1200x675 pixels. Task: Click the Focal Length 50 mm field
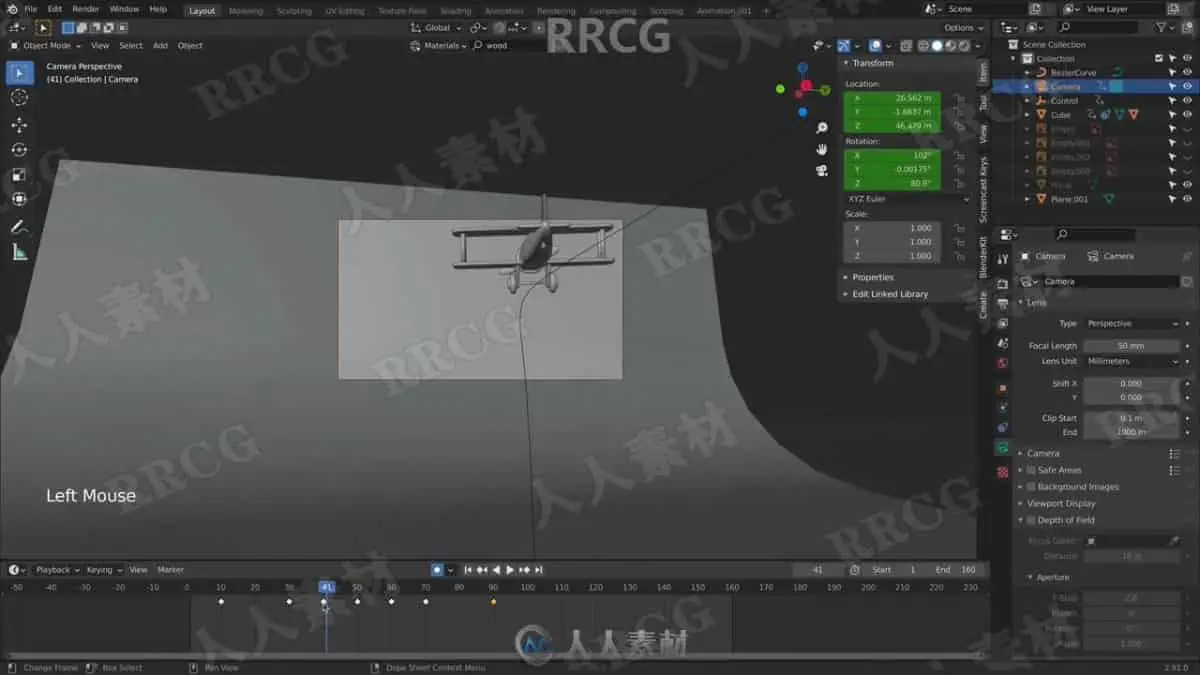pyautogui.click(x=1133, y=346)
